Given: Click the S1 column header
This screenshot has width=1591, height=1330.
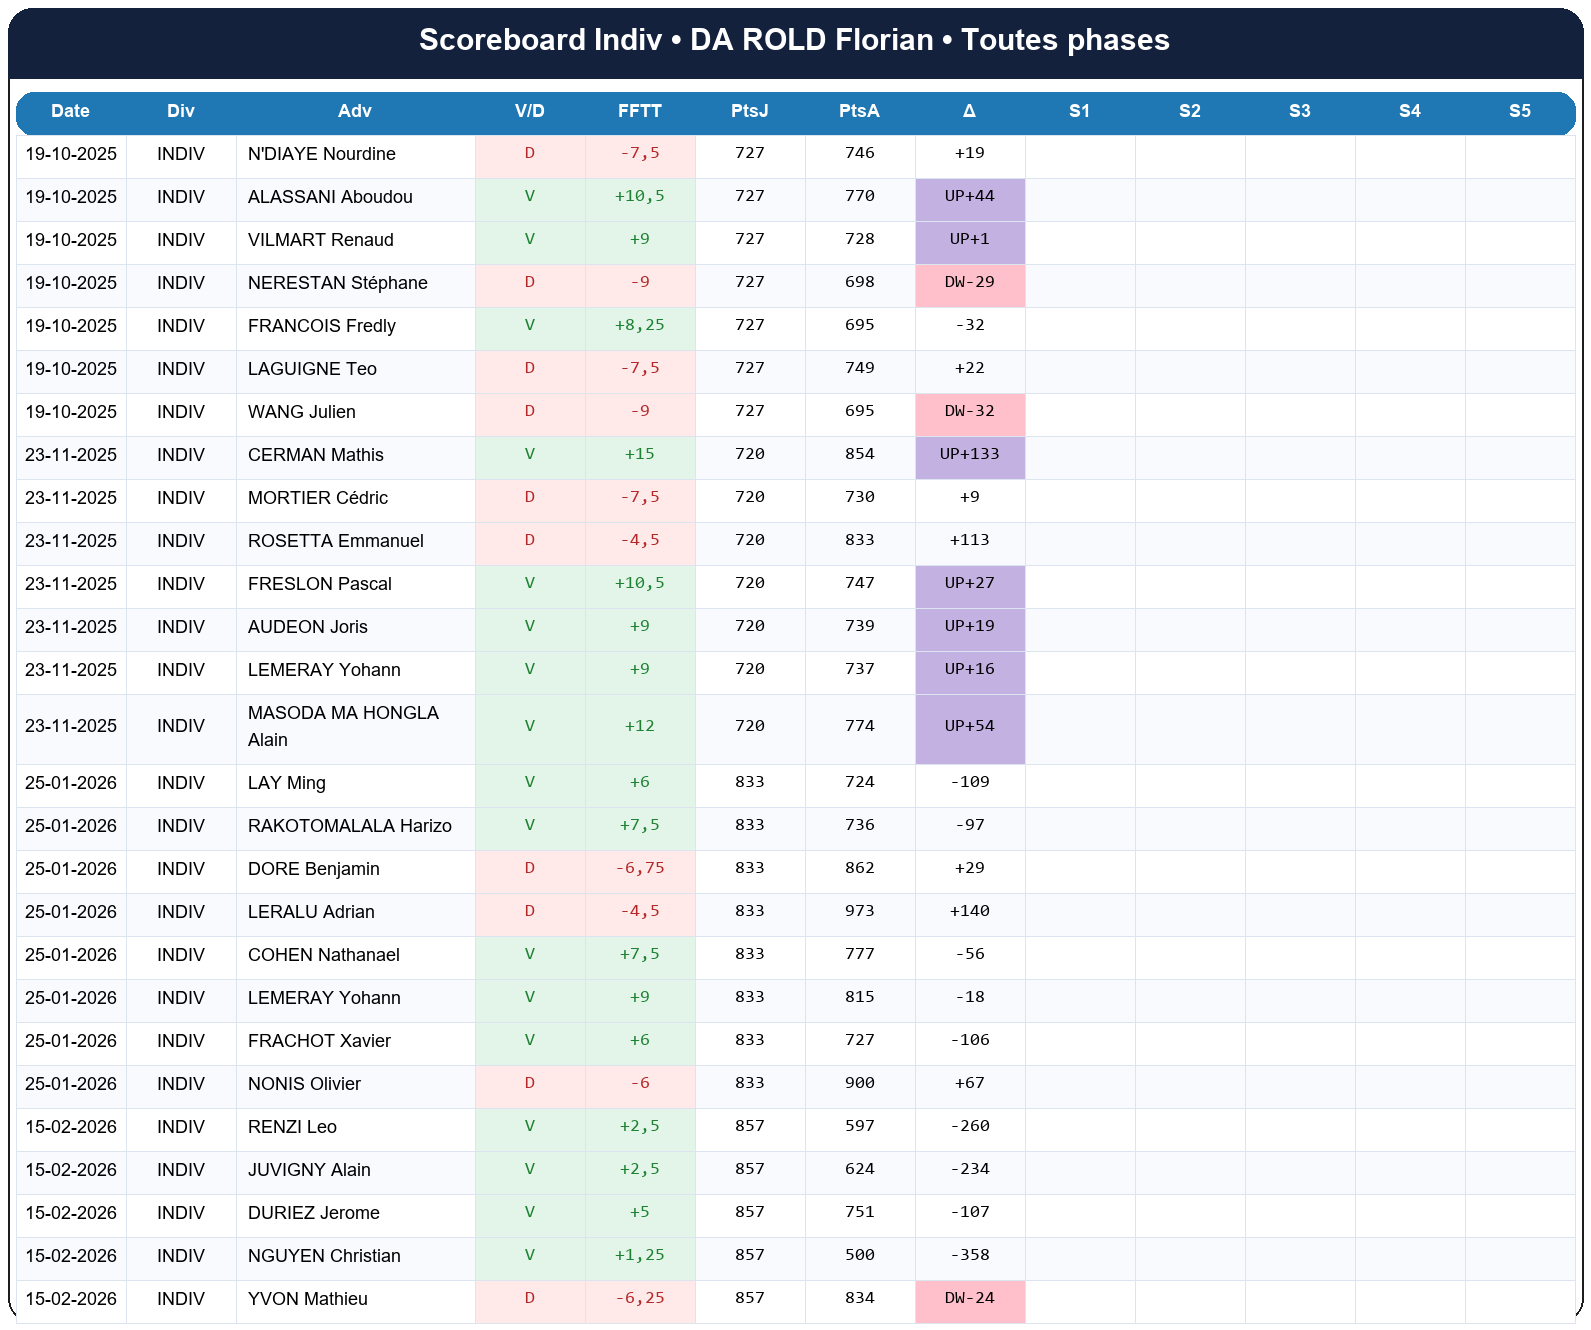Looking at the screenshot, I should [1079, 111].
